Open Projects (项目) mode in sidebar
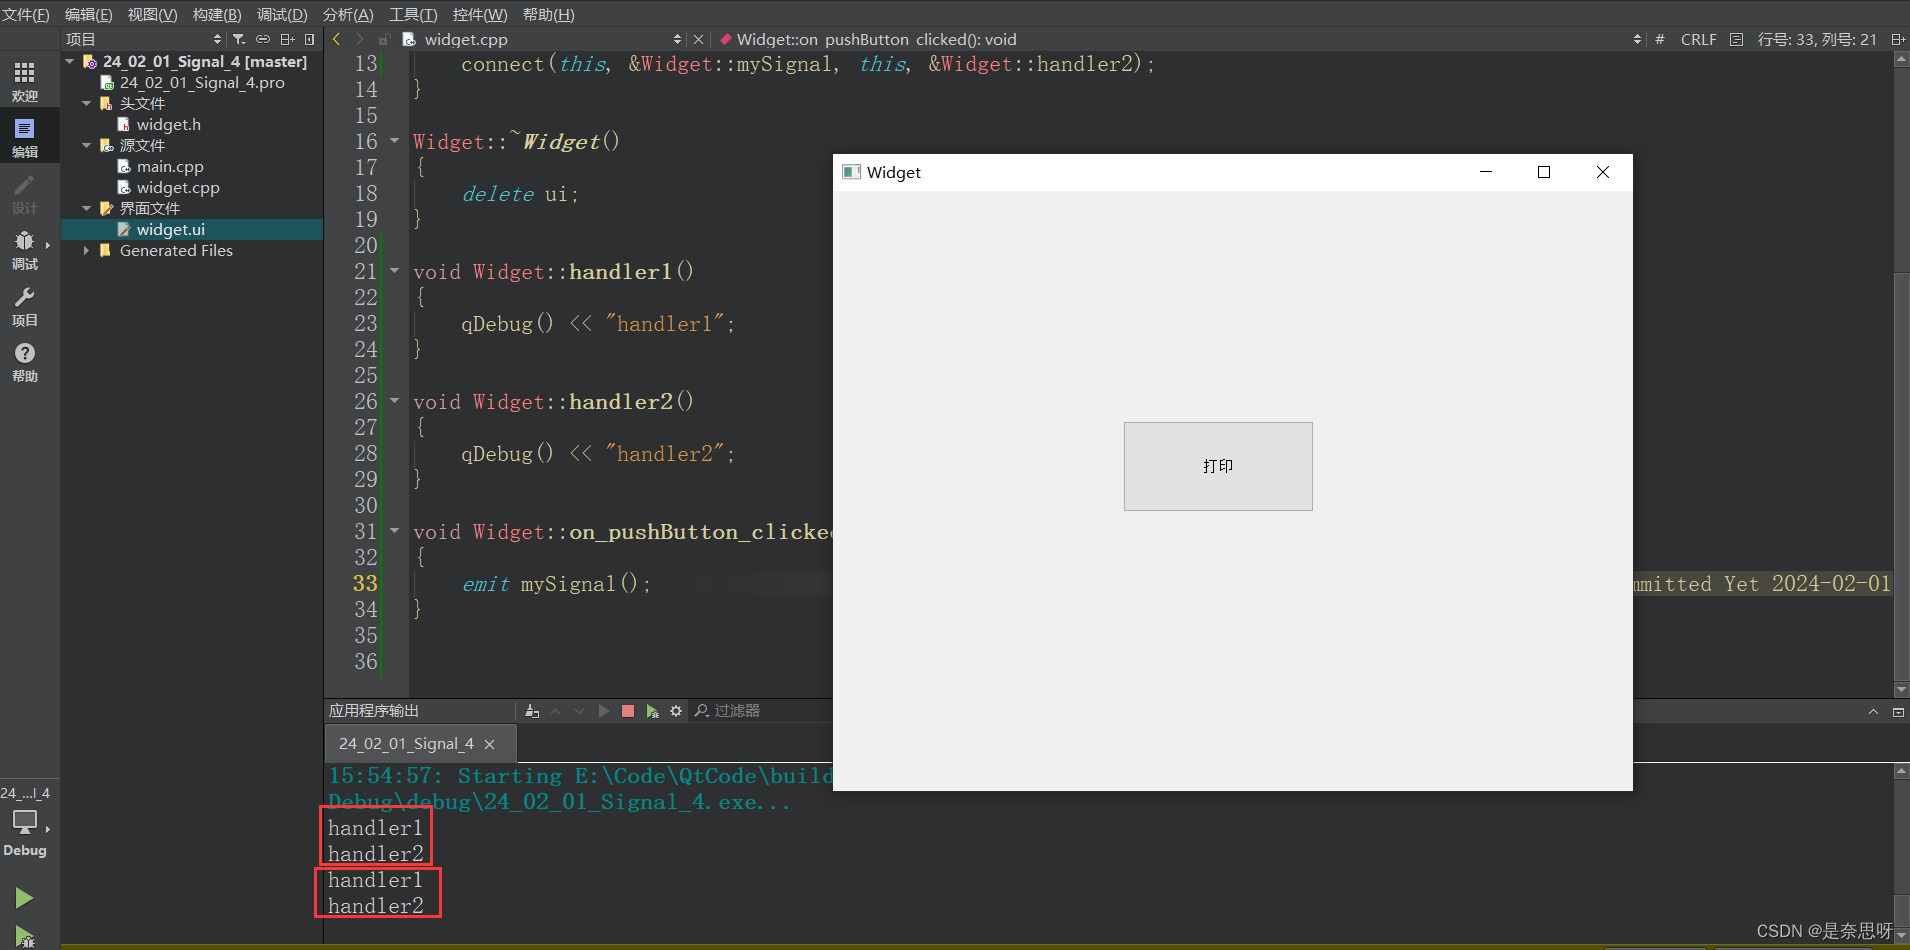 pyautogui.click(x=25, y=305)
